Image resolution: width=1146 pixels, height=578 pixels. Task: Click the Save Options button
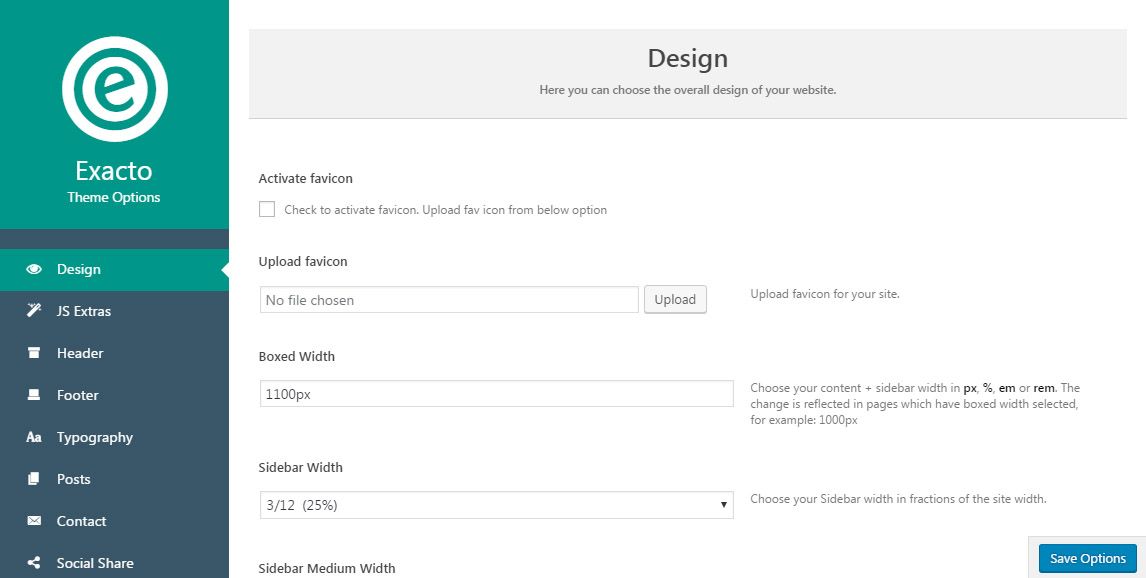pos(1087,559)
